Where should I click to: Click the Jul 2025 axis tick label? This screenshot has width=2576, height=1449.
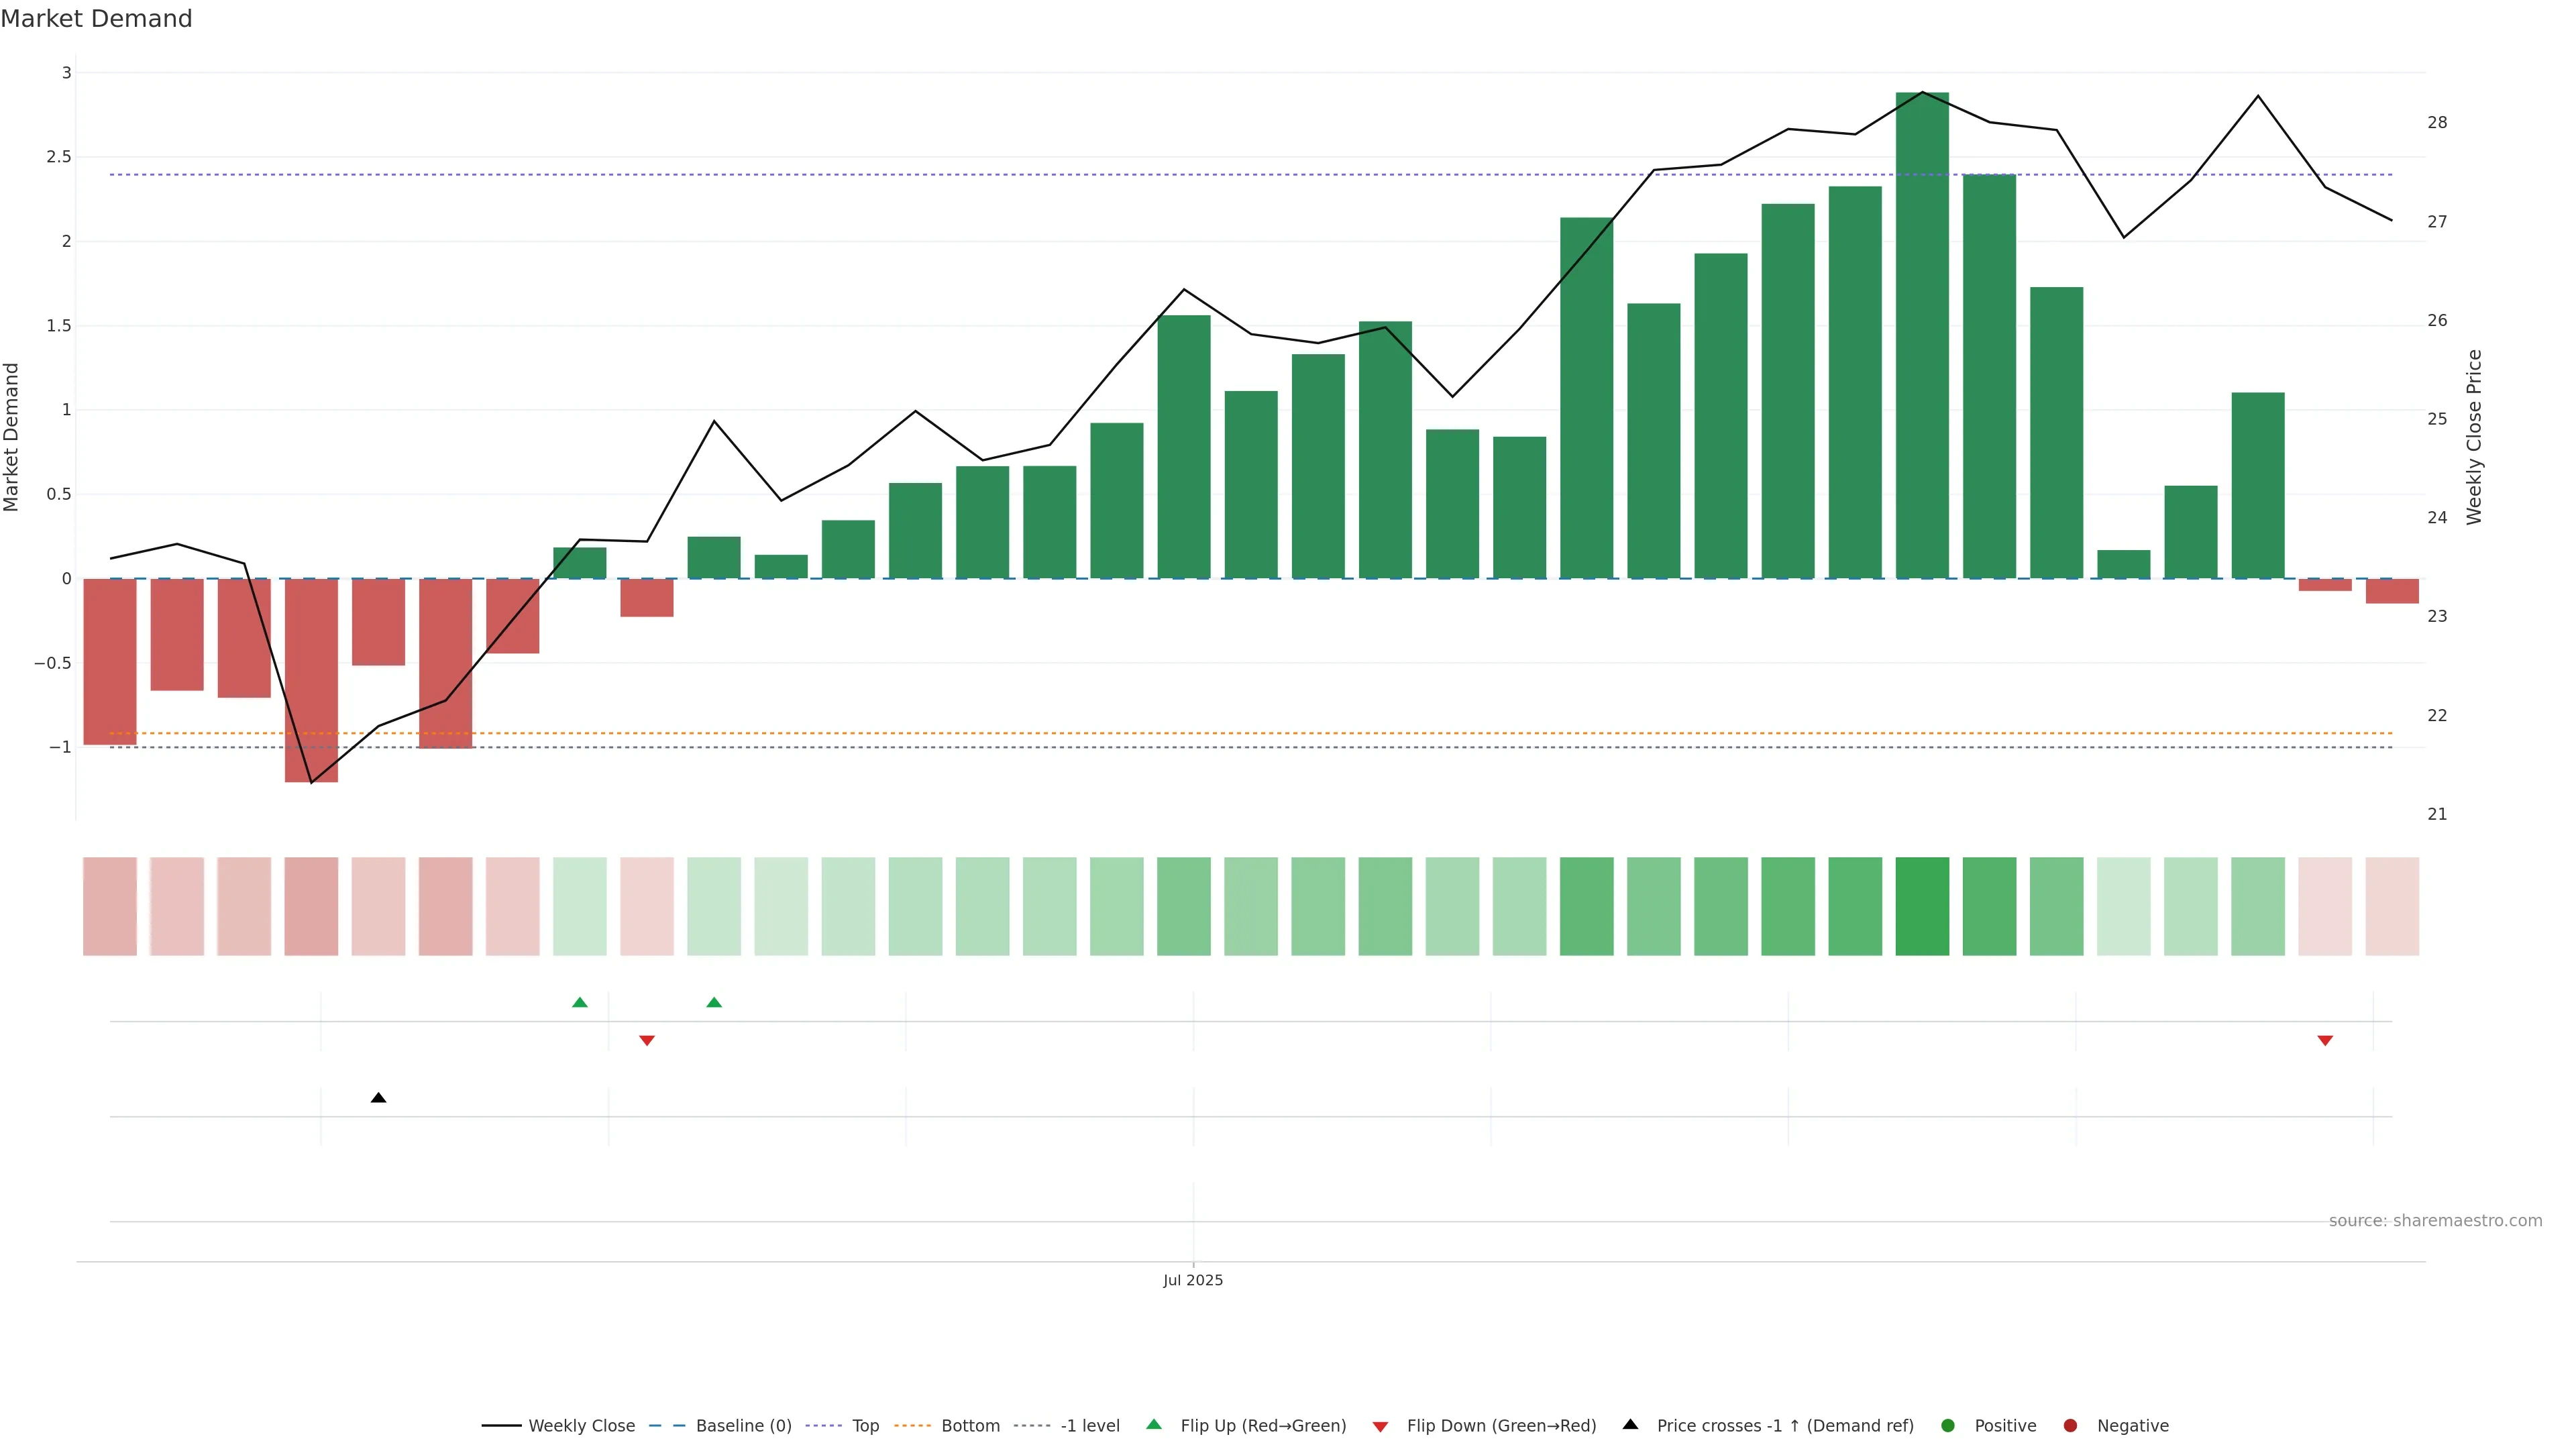(x=1192, y=1280)
